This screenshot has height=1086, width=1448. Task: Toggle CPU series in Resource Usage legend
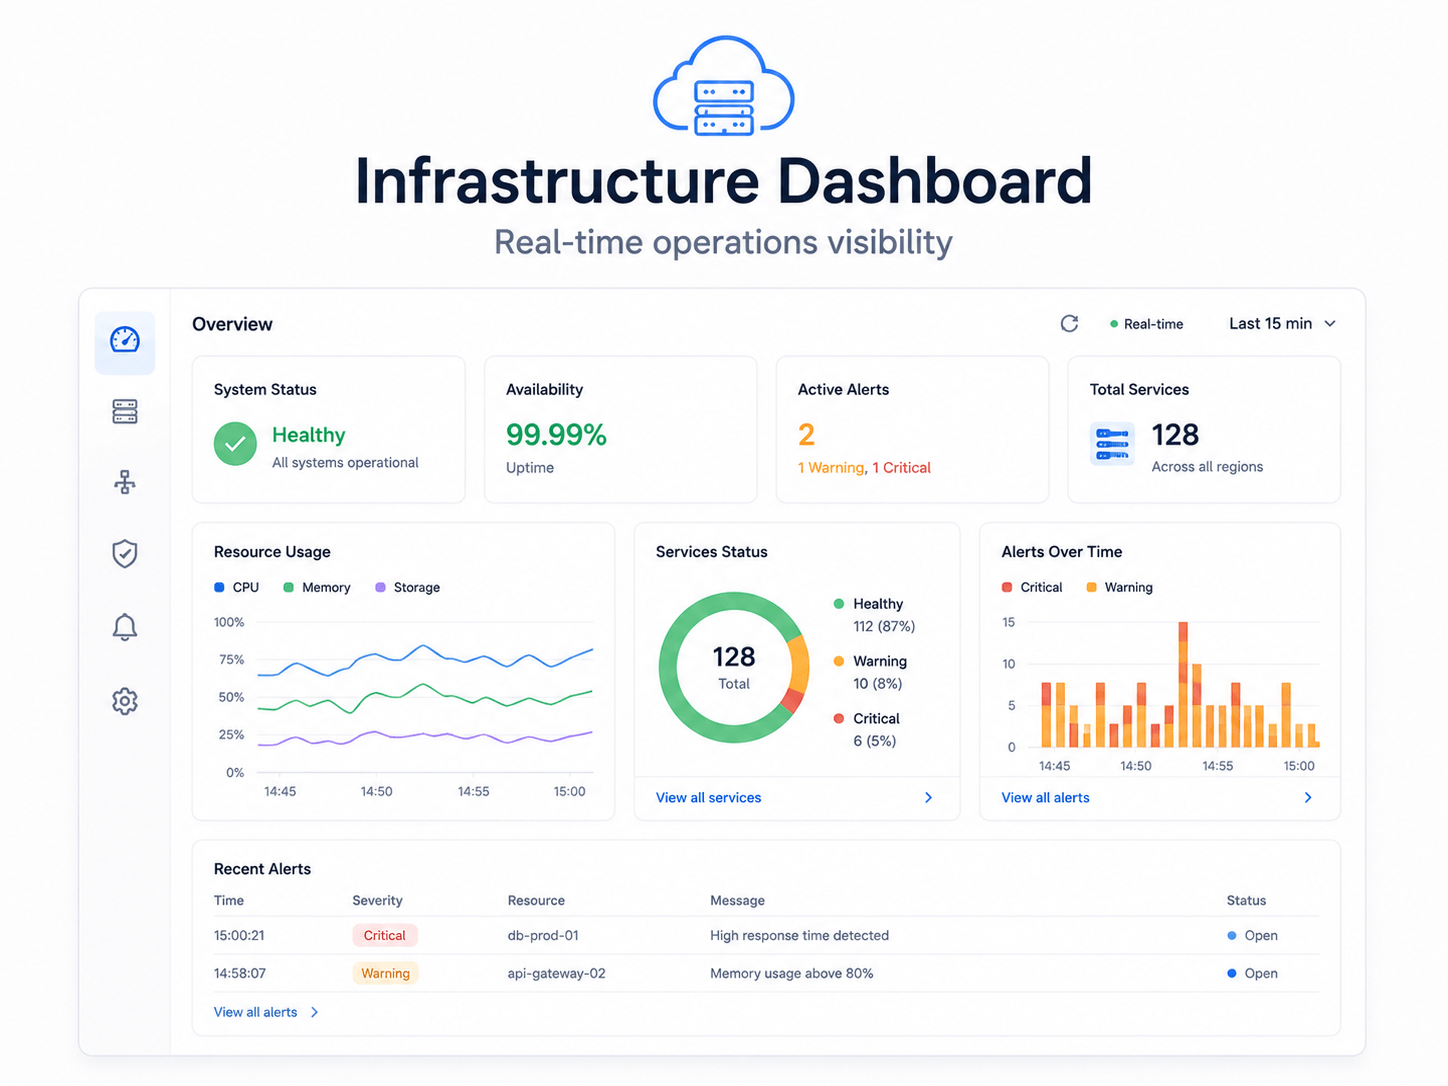coord(237,587)
